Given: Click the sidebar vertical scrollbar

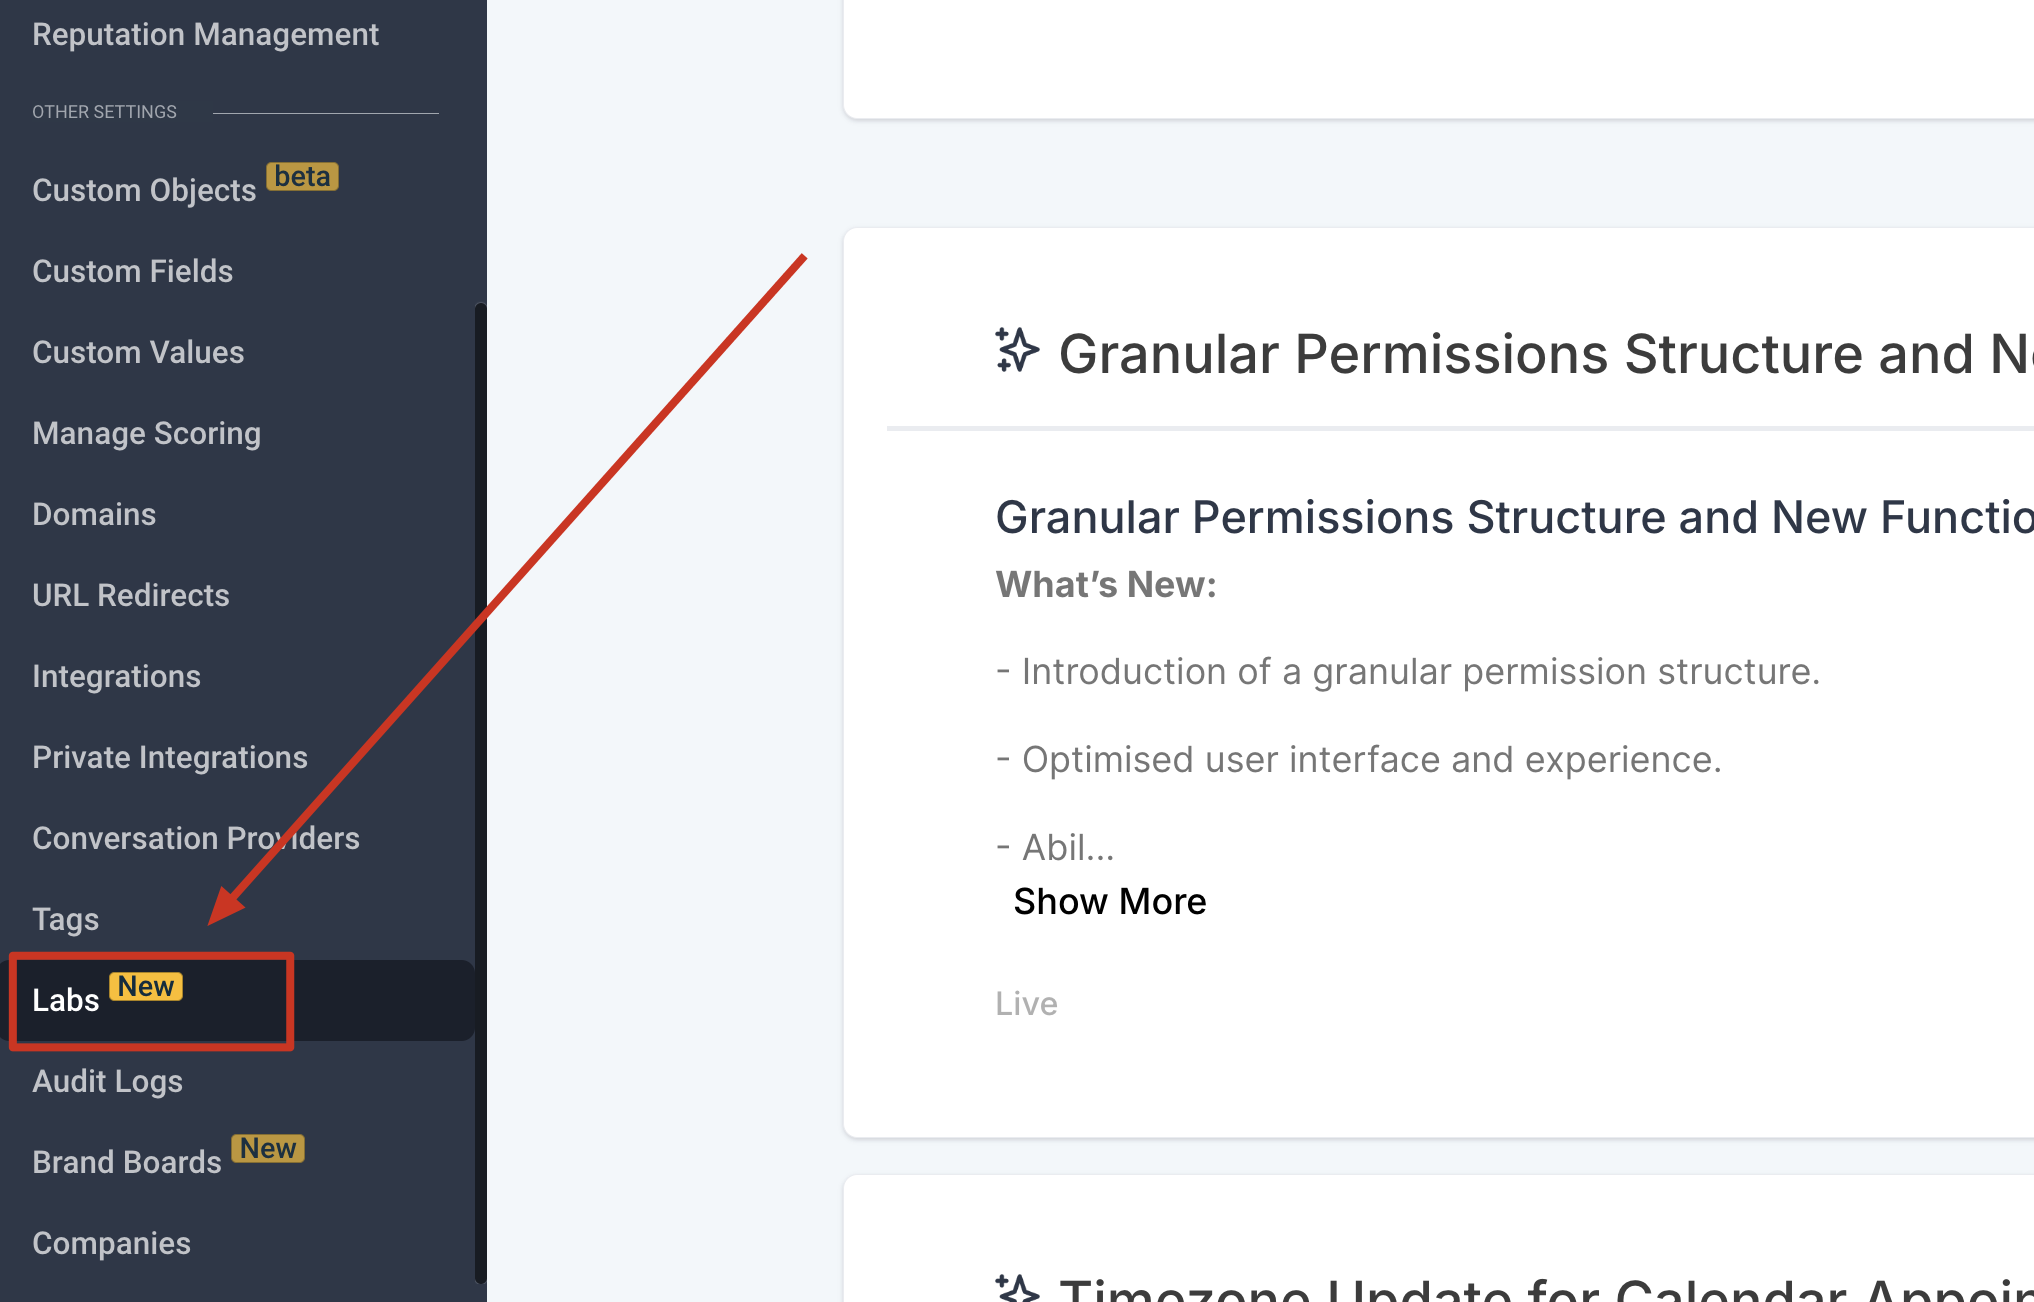Looking at the screenshot, I should pyautogui.click(x=480, y=790).
